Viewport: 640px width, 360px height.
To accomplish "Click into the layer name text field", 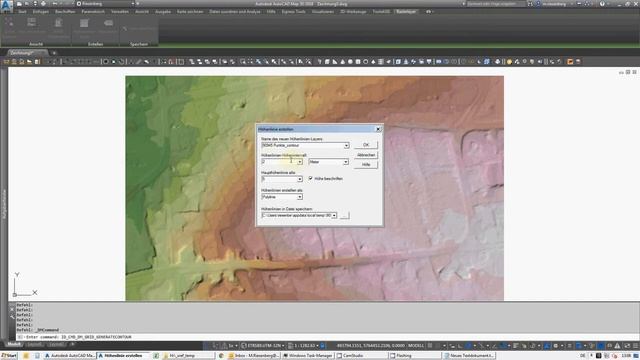I will click(302, 146).
